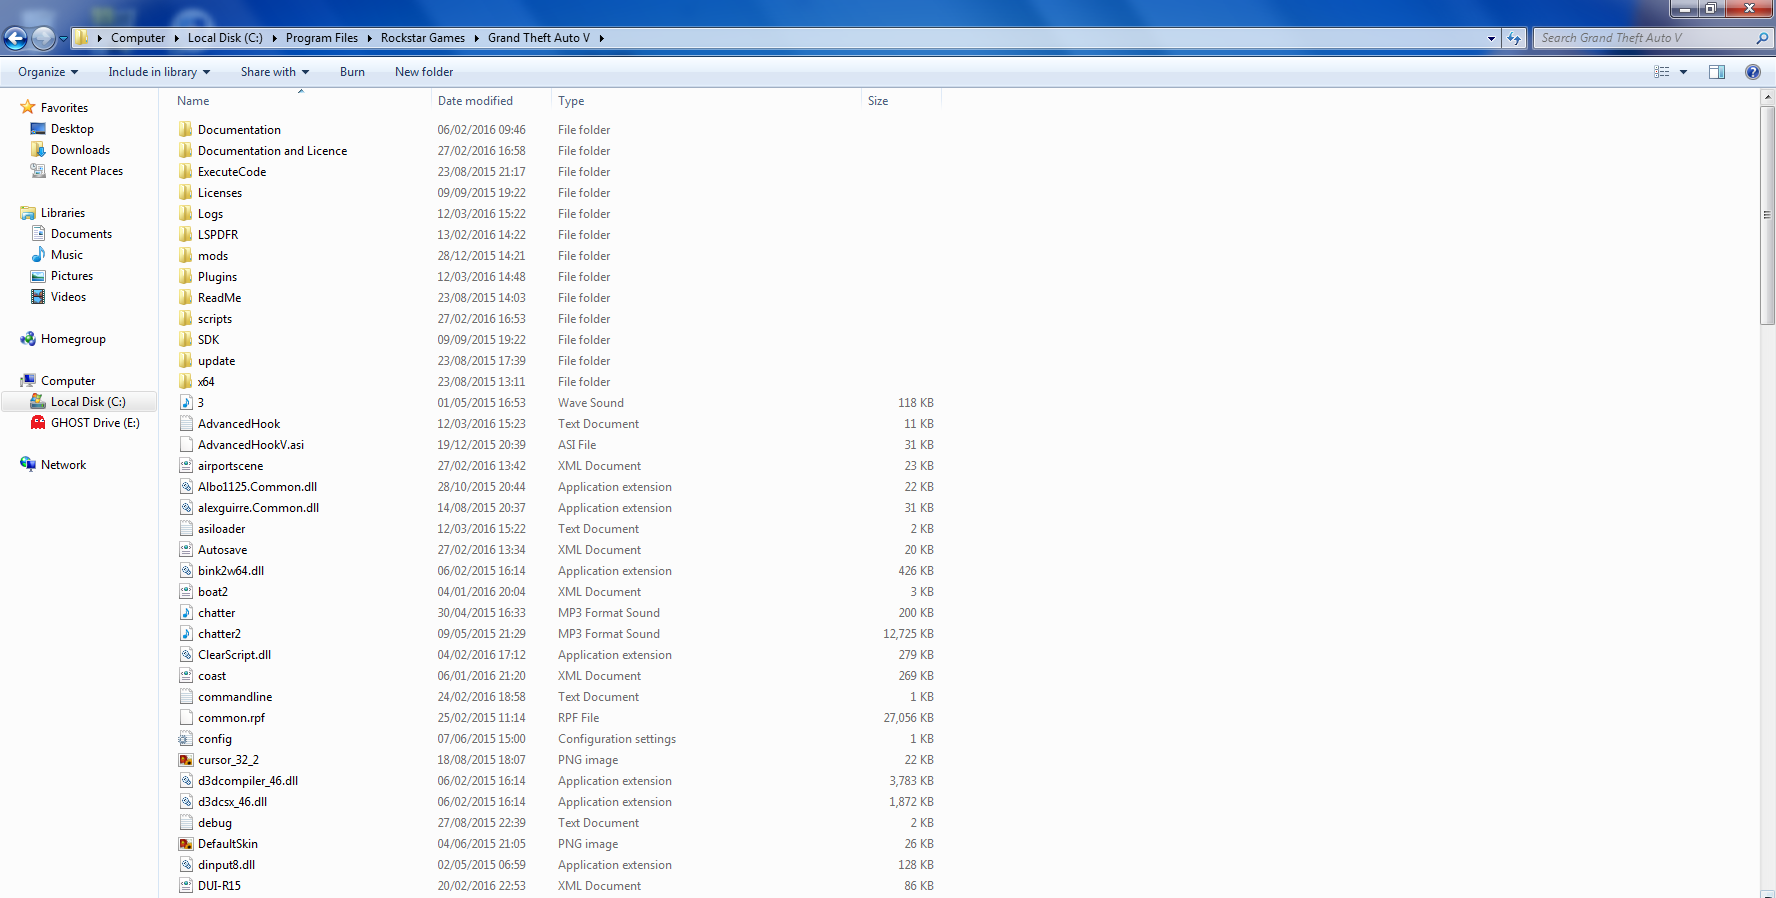Open the Help question mark icon
Viewport: 1776px width, 898px height.
[1753, 72]
